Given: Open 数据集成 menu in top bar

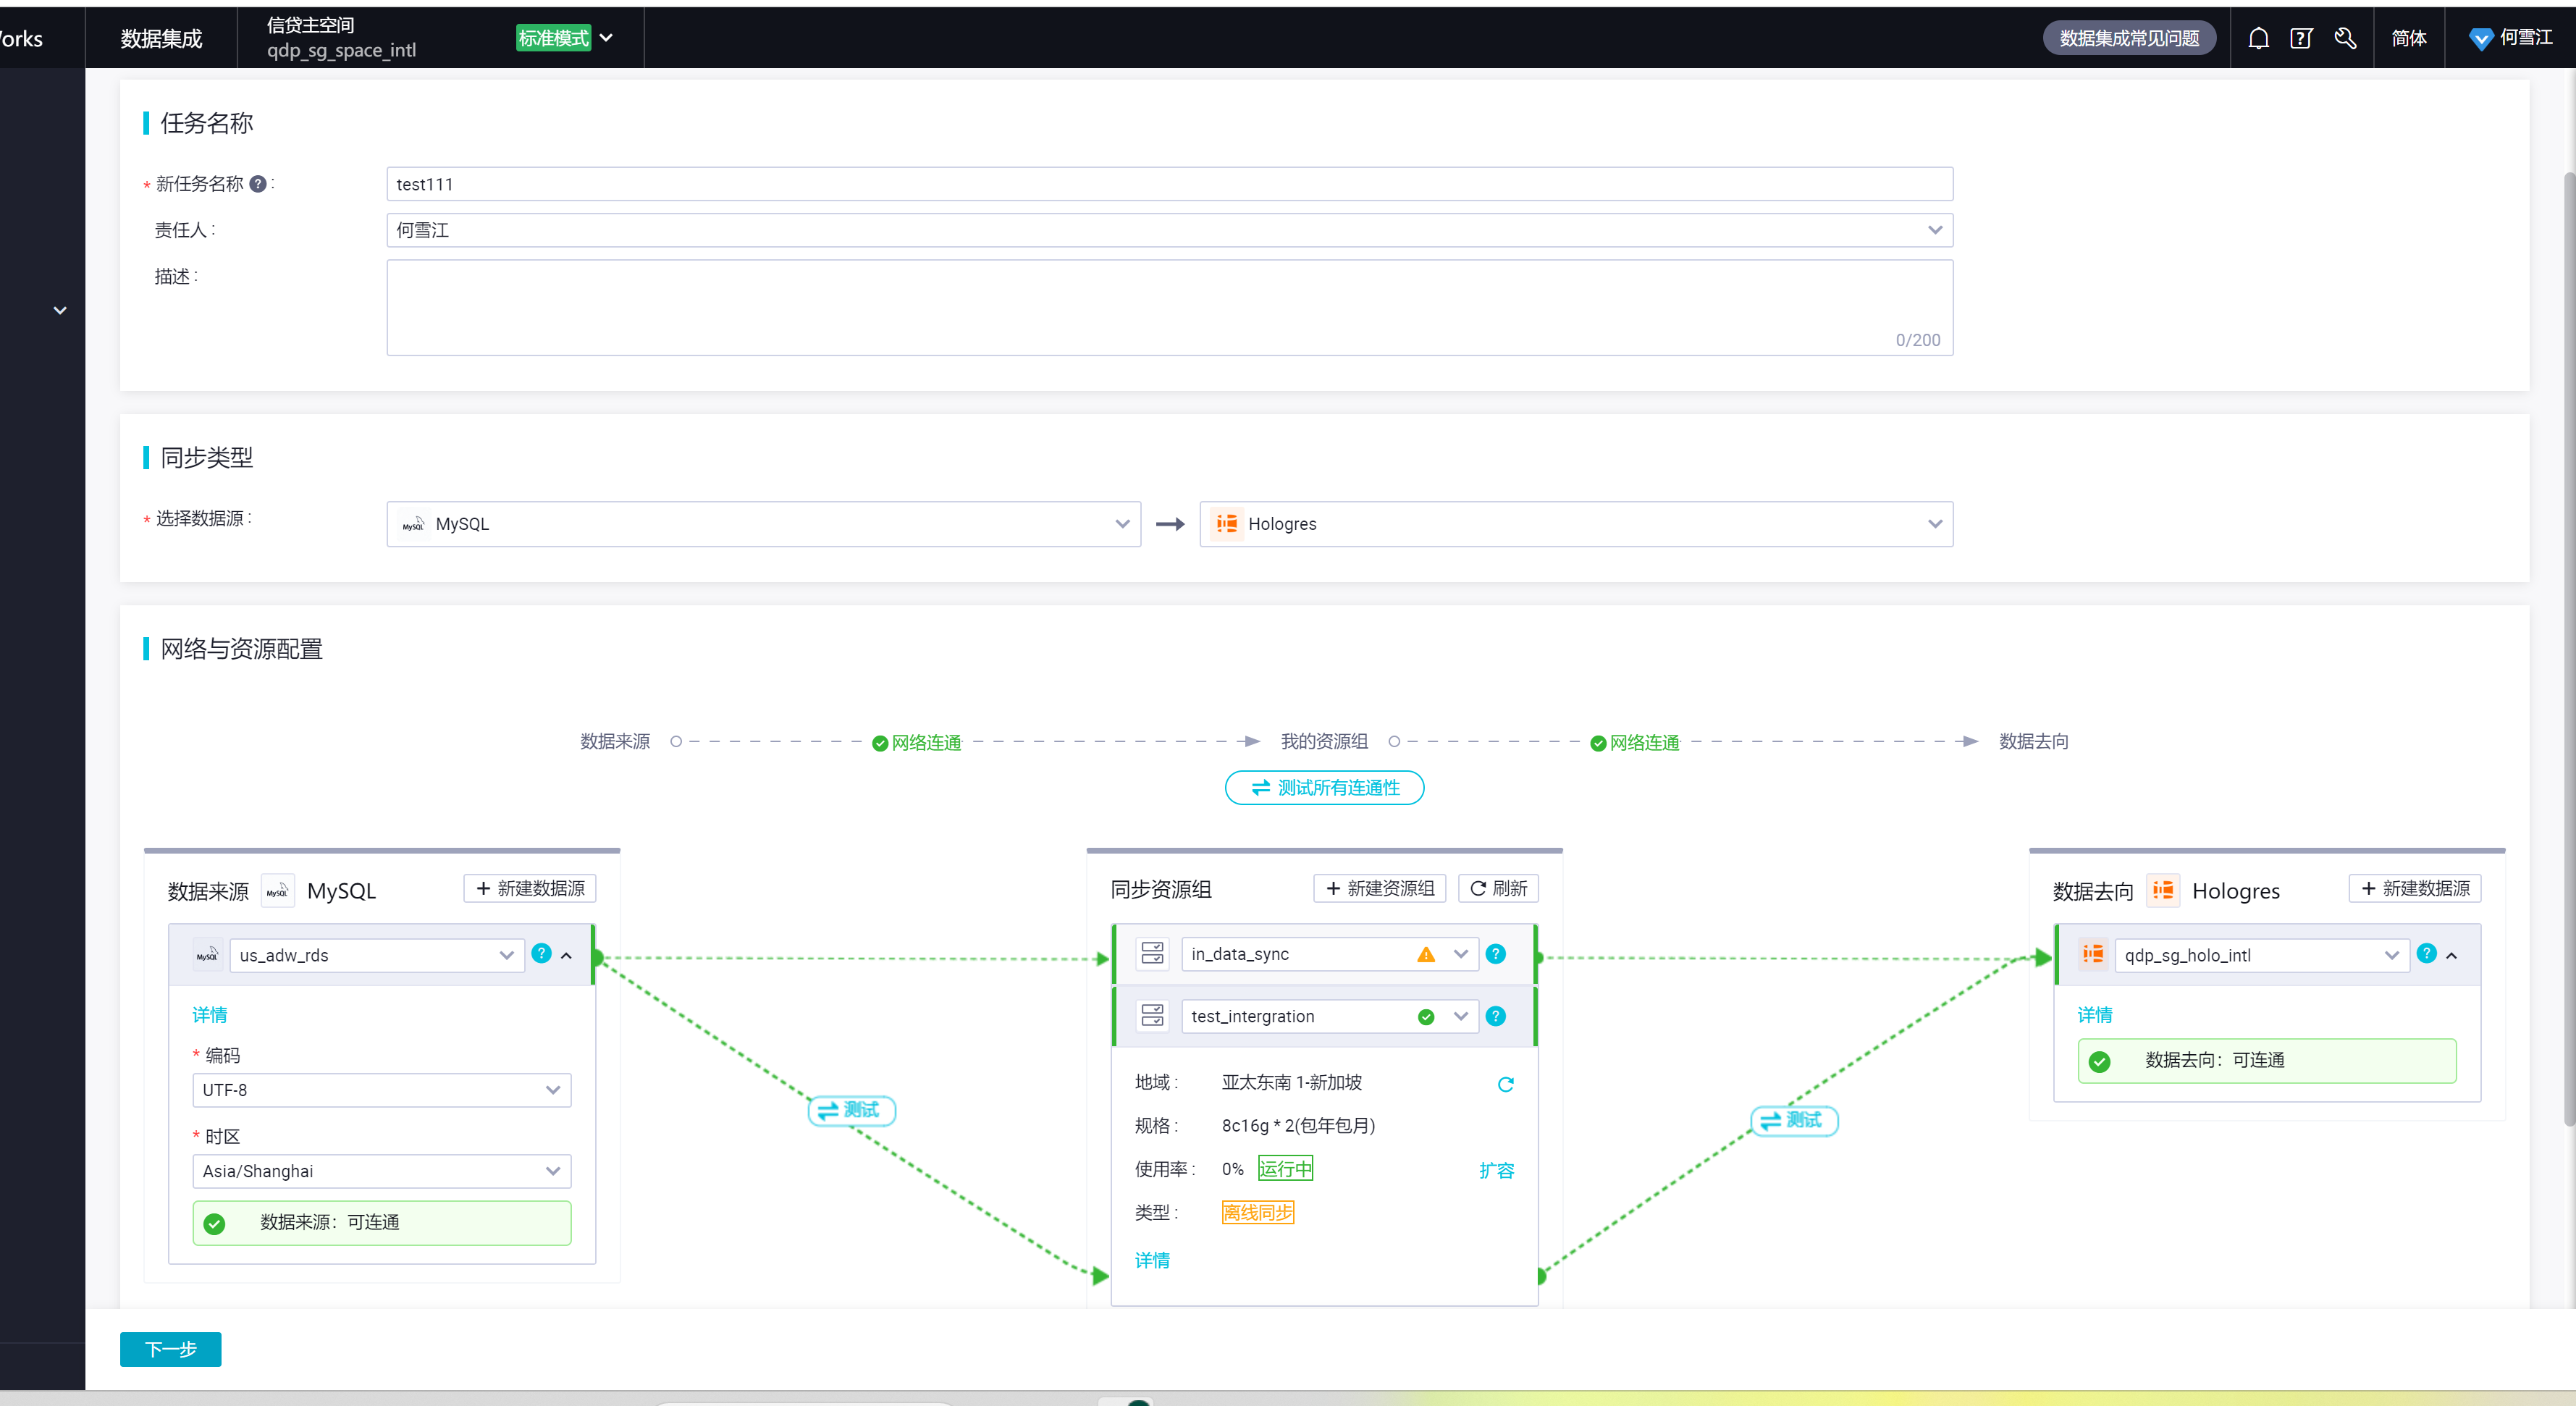Looking at the screenshot, I should tap(161, 38).
